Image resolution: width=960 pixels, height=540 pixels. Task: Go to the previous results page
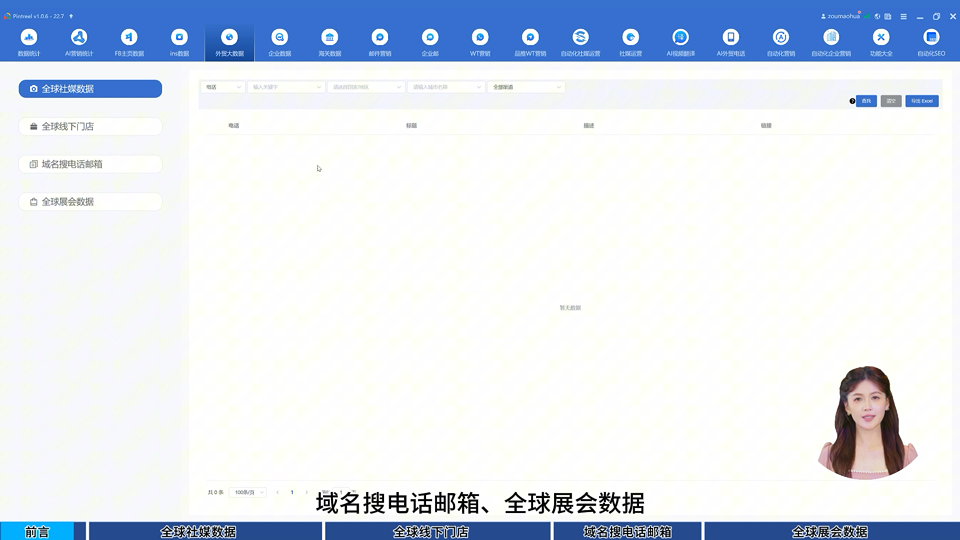point(277,492)
